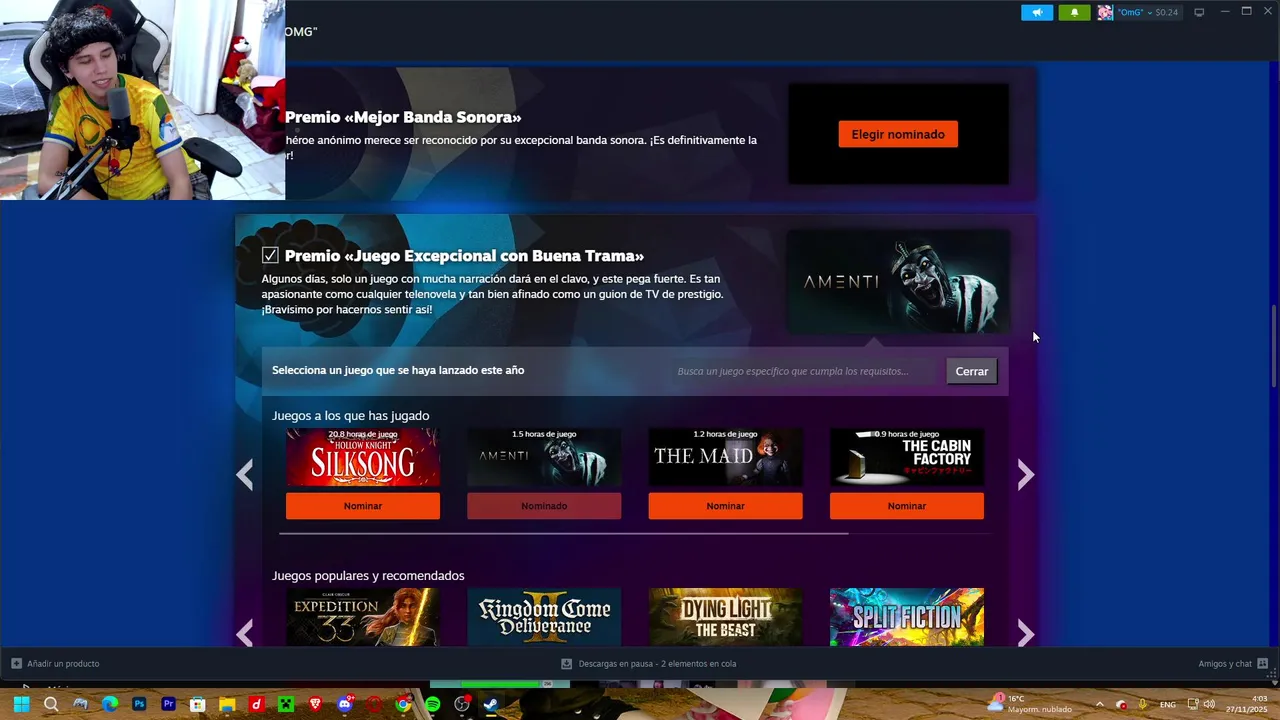
Task: Open OBS Studio from taskbar
Action: coord(462,704)
